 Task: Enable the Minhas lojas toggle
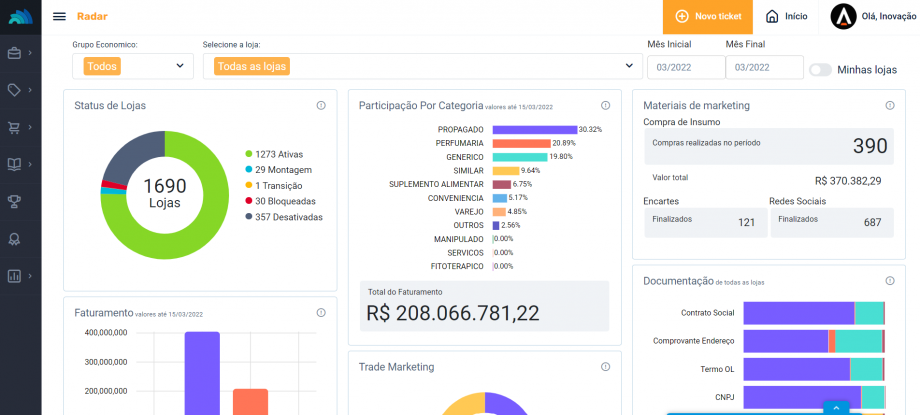pos(820,70)
